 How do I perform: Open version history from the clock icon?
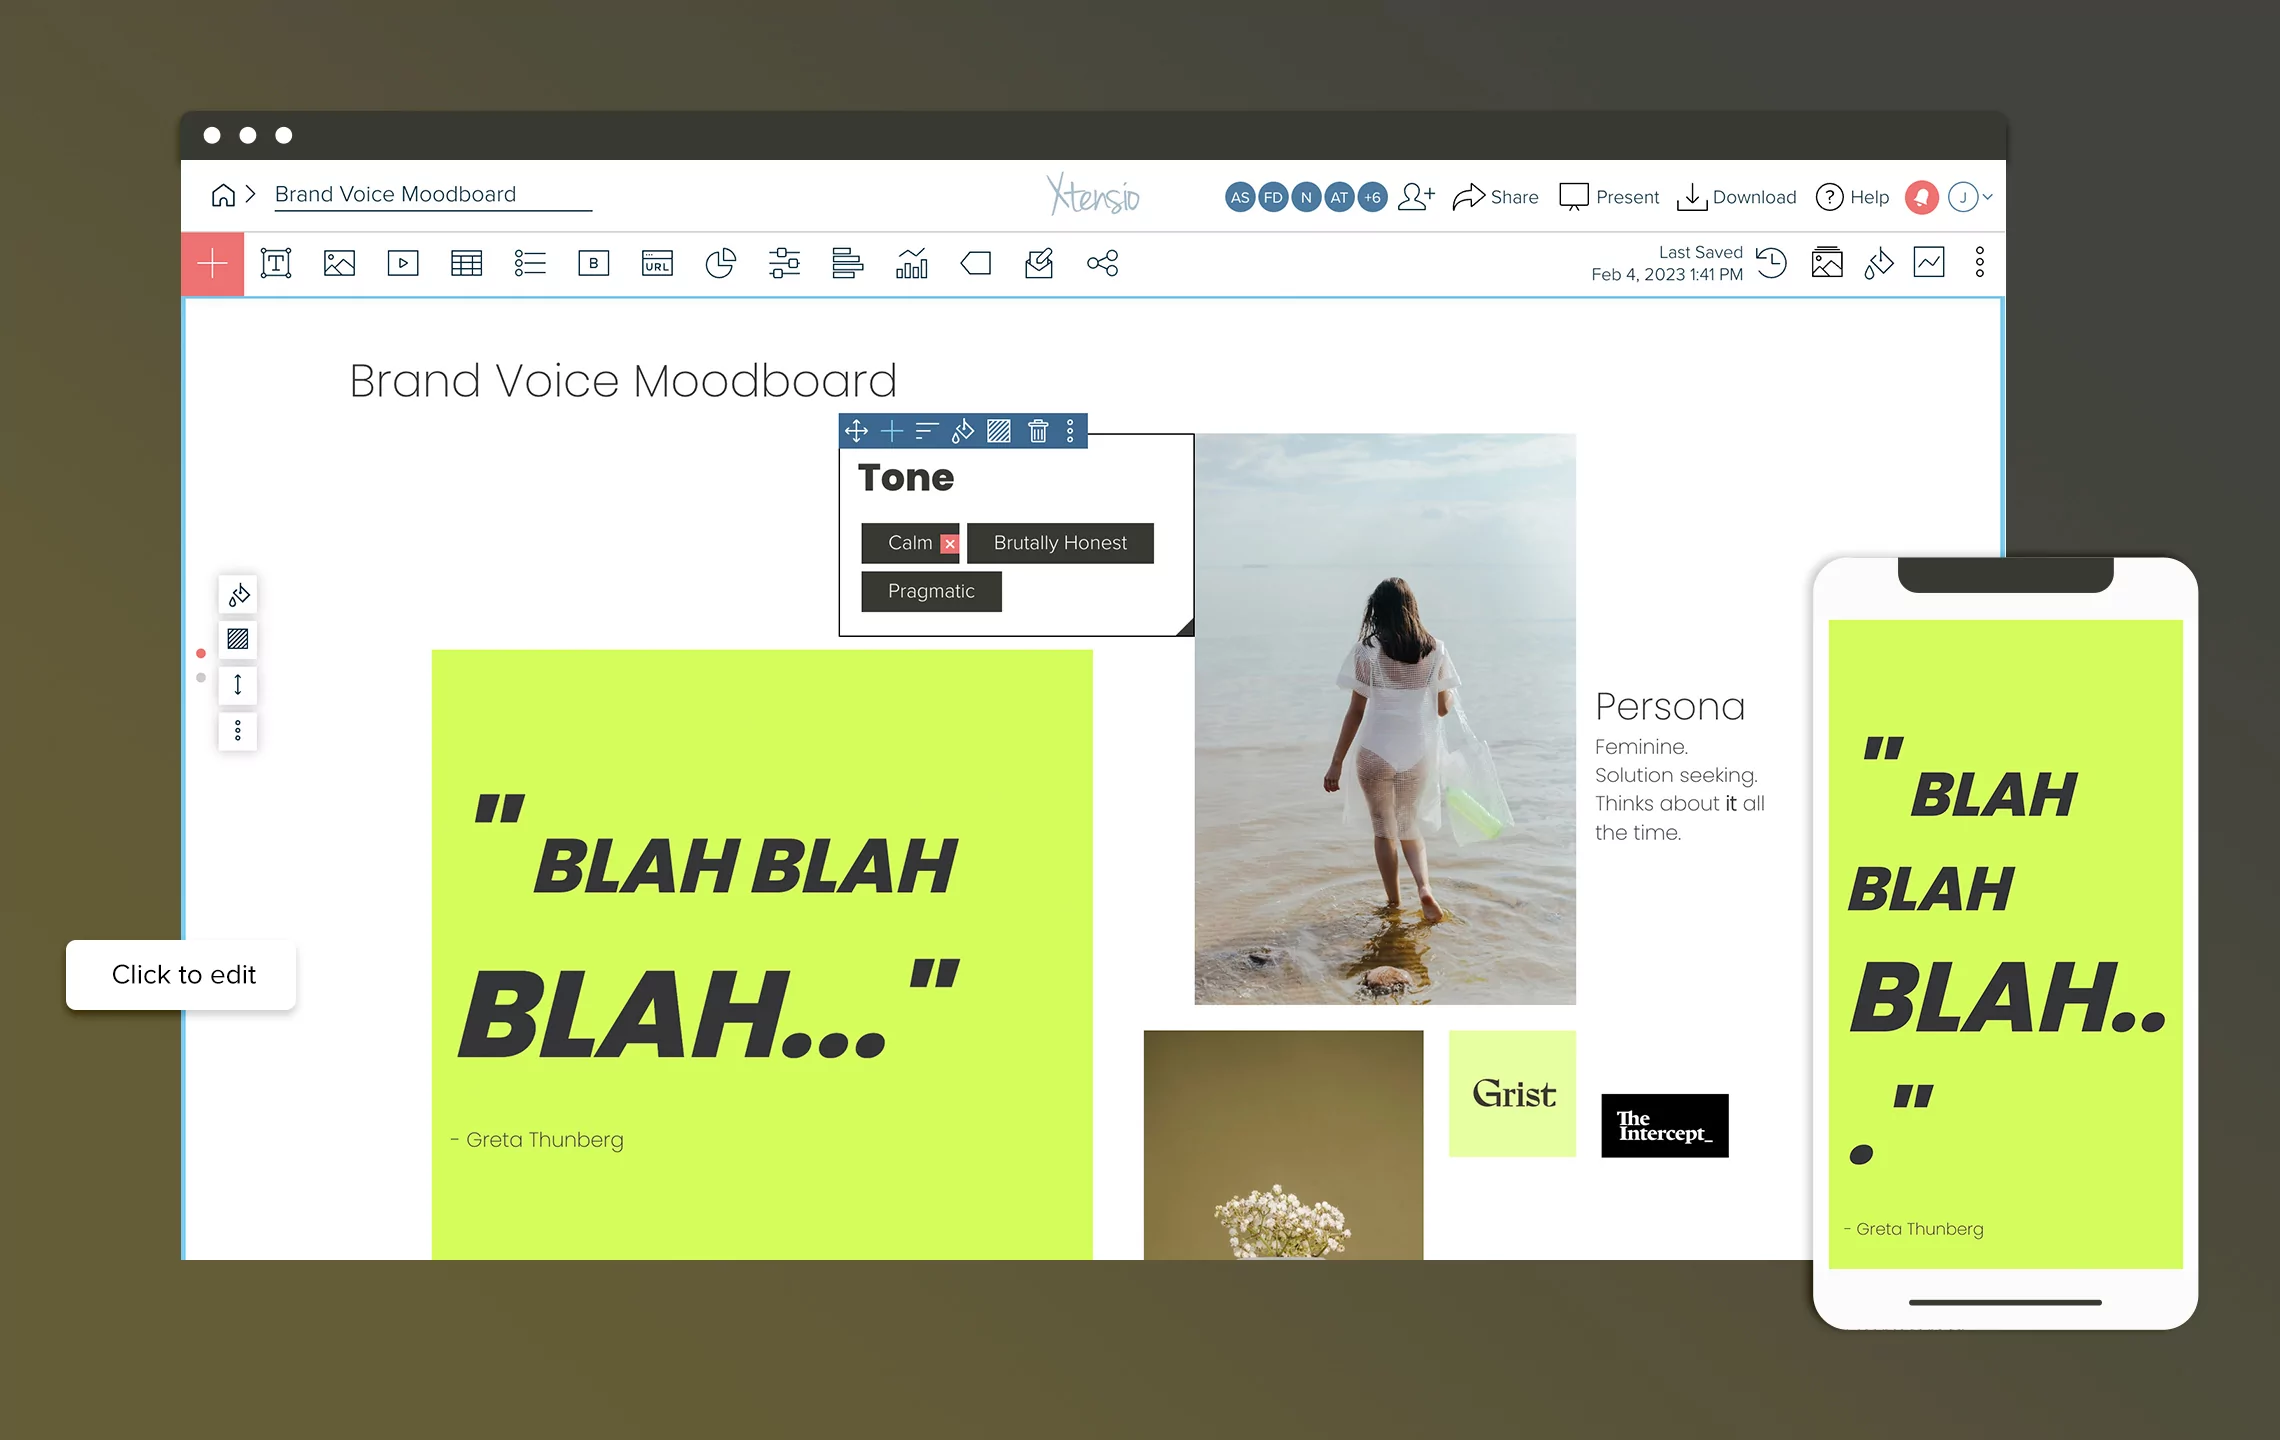coord(1772,263)
